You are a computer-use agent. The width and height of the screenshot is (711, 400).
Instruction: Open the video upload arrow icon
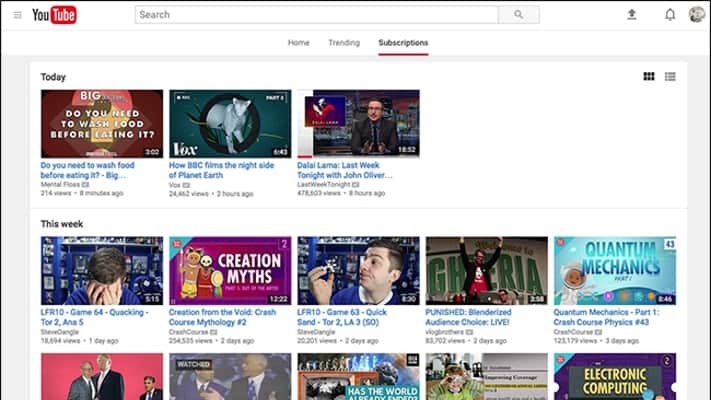[x=631, y=15]
